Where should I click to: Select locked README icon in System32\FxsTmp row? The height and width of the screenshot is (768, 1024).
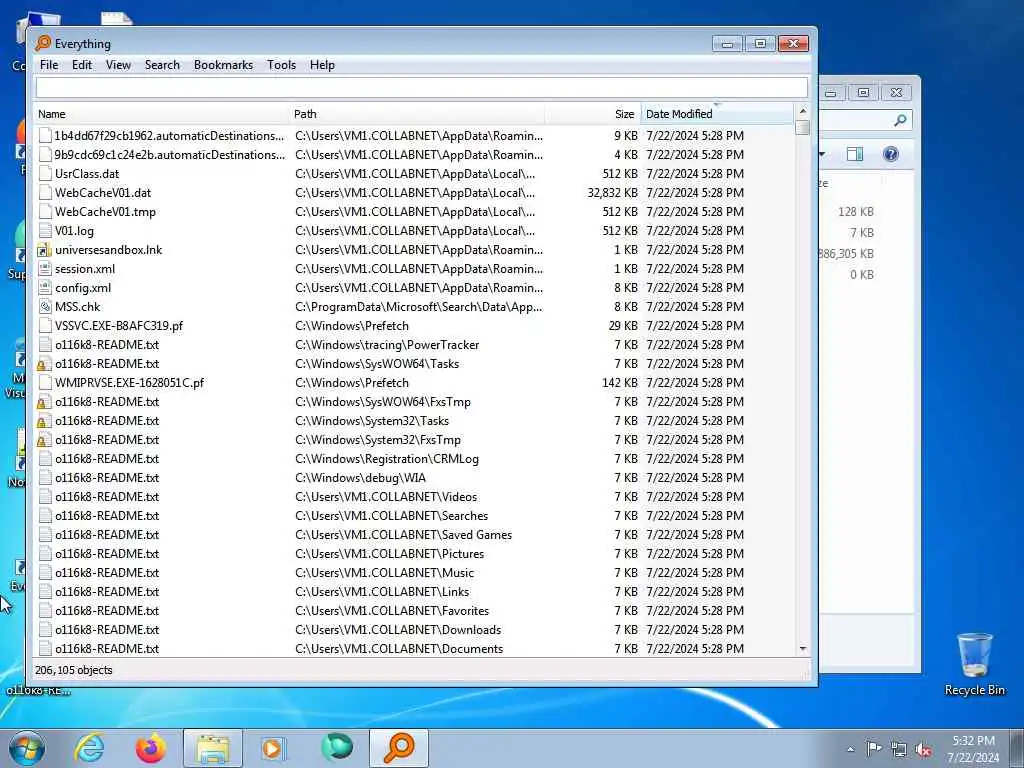point(44,440)
